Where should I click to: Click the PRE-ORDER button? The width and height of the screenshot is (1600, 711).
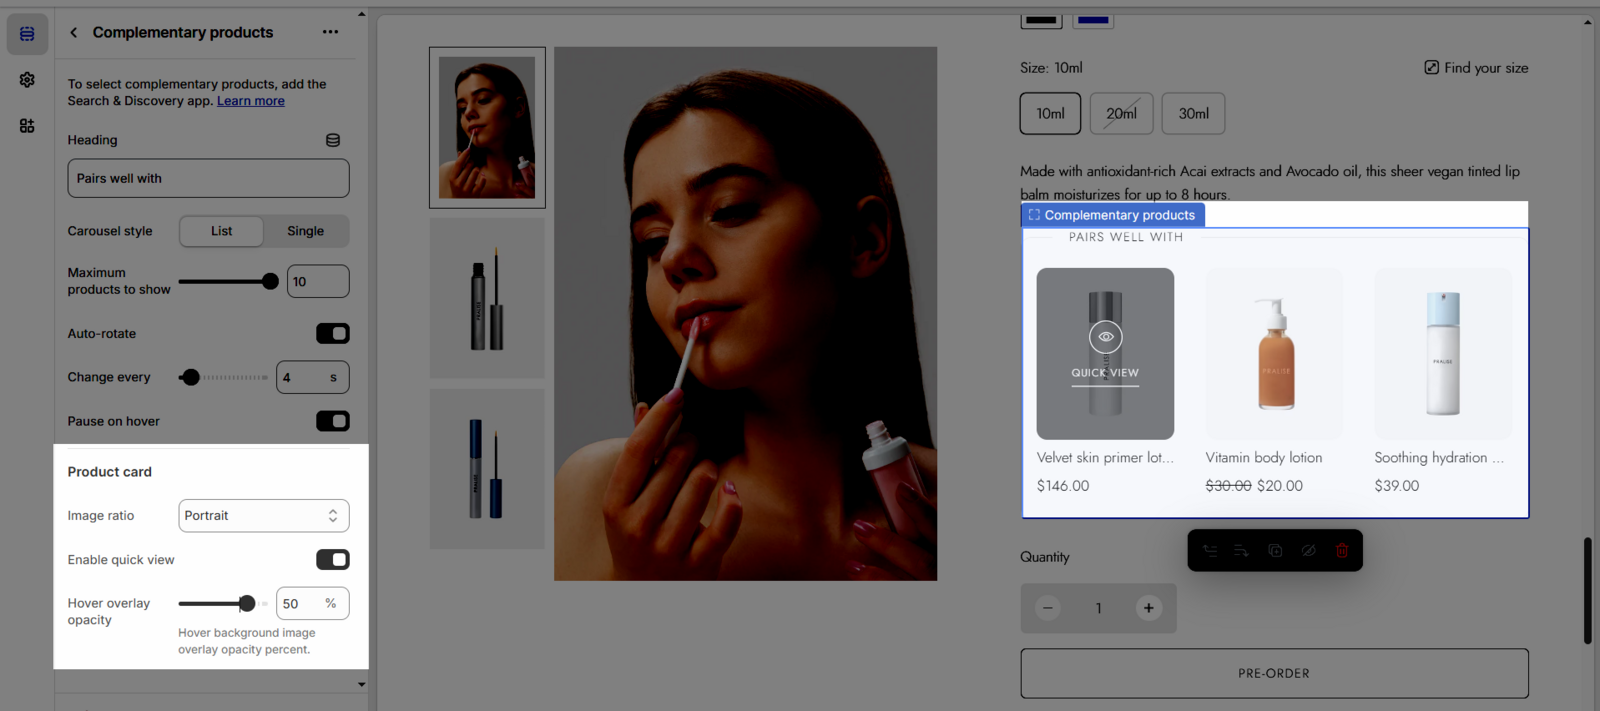pyautogui.click(x=1274, y=673)
